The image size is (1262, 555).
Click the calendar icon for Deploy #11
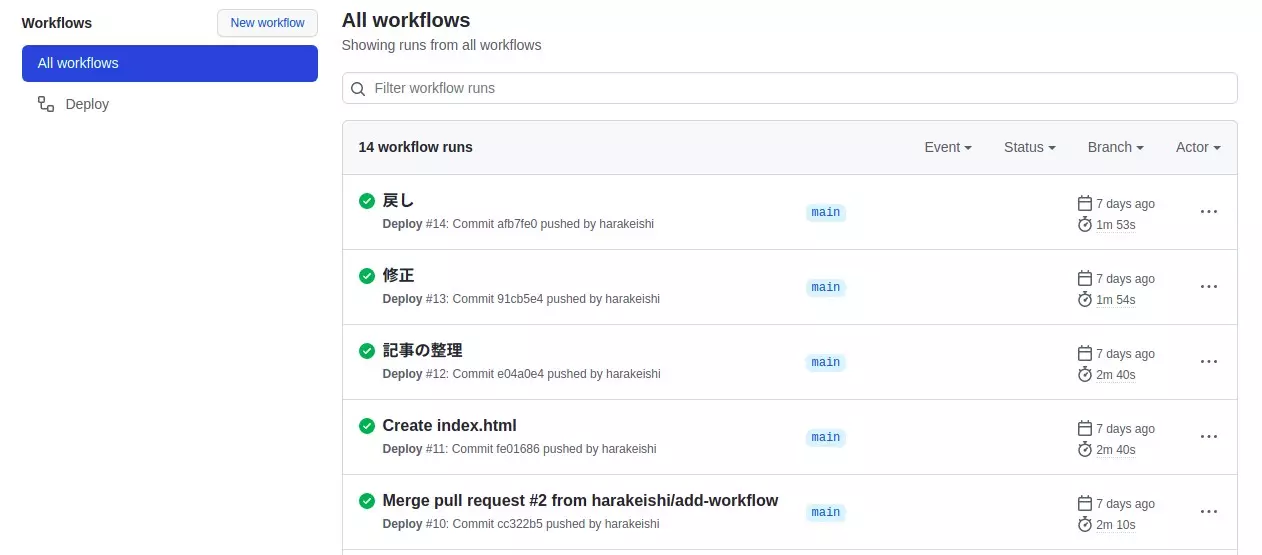(1085, 428)
